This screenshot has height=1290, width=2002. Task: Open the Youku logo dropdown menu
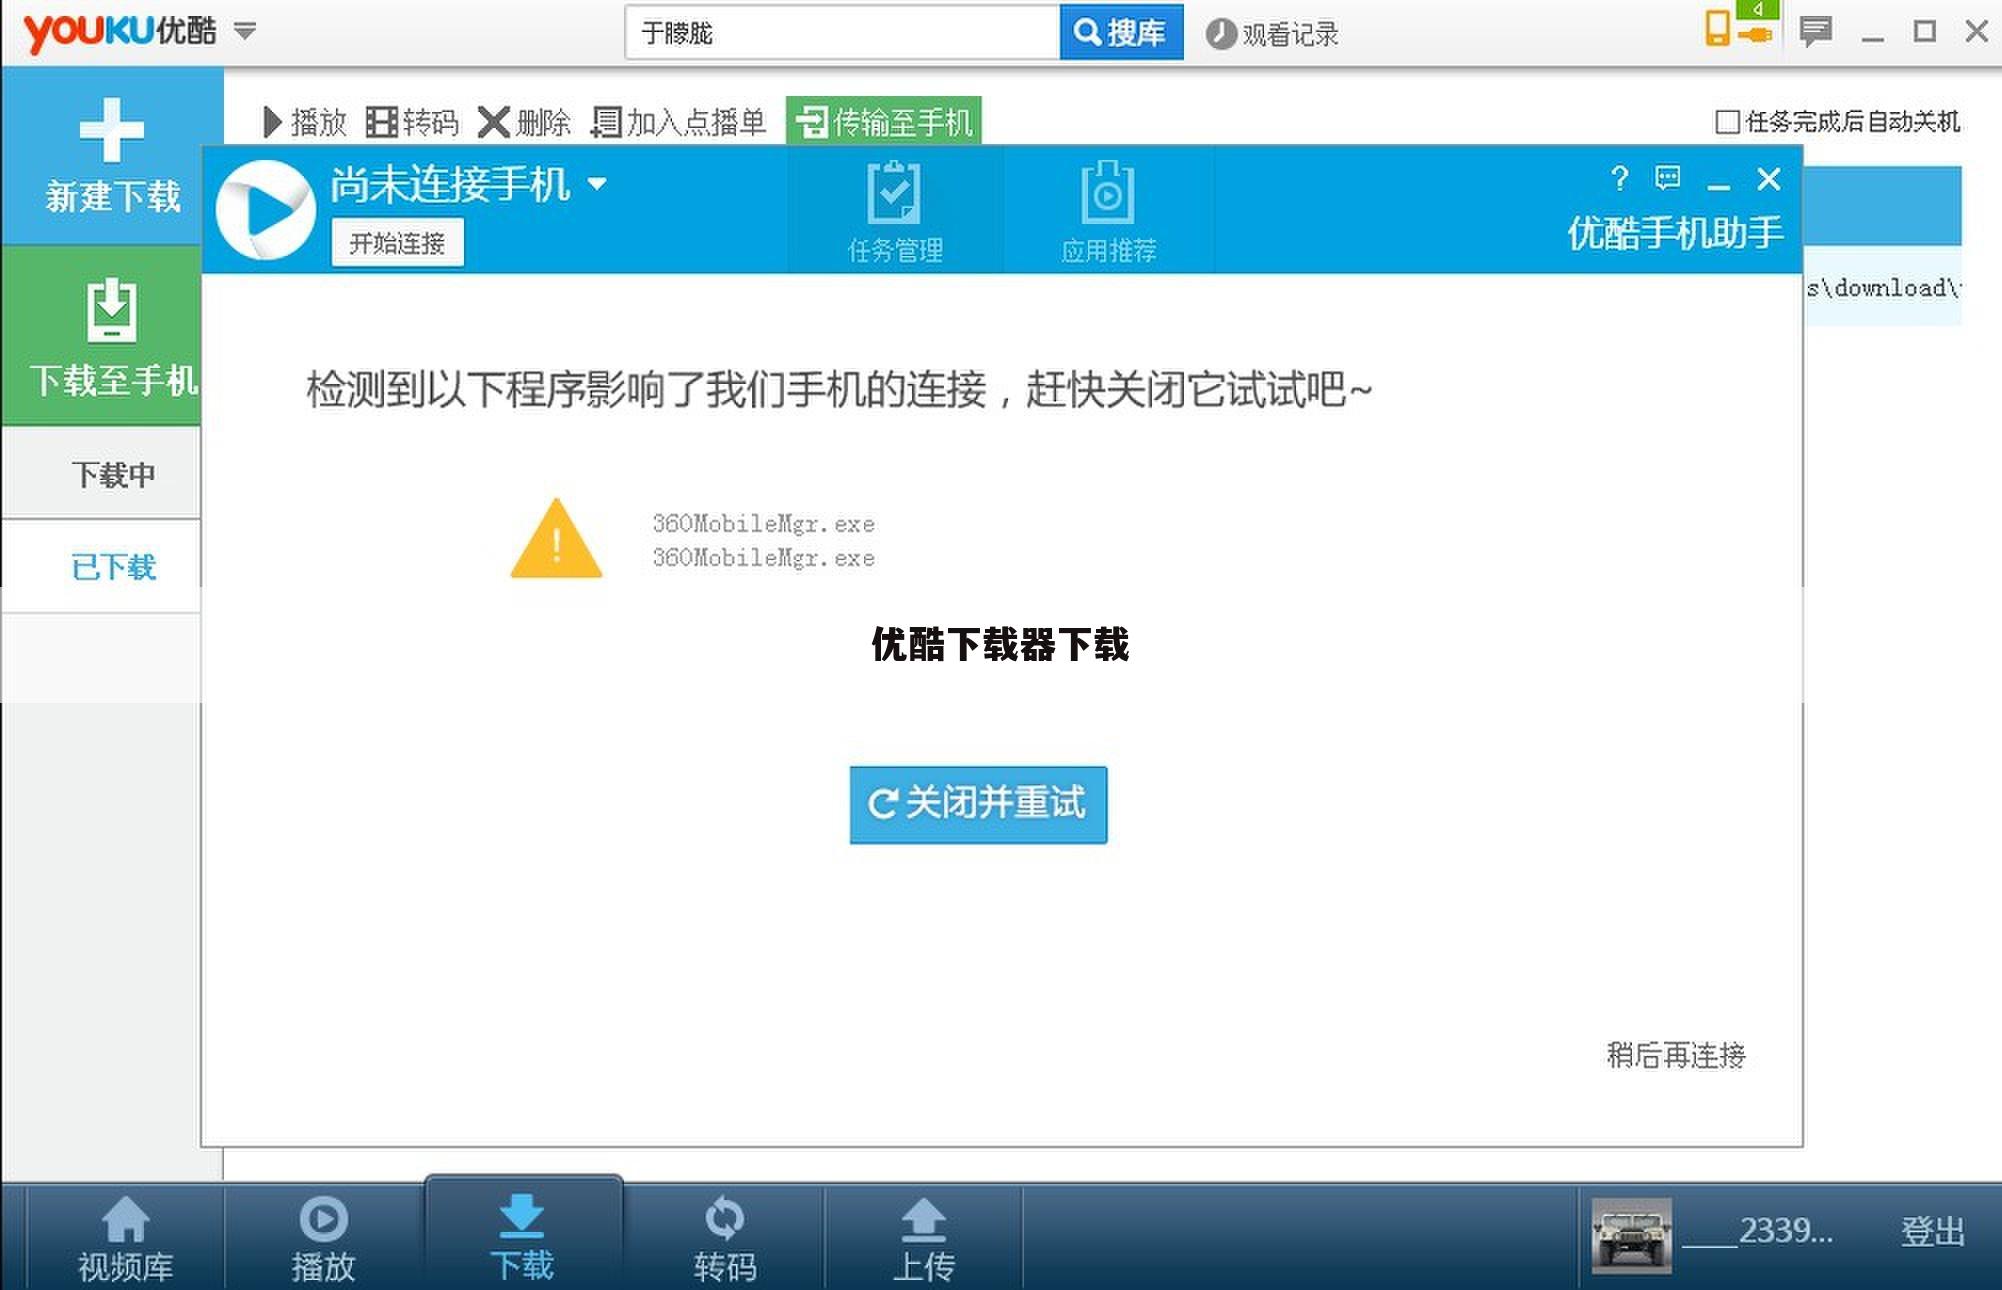(x=245, y=31)
